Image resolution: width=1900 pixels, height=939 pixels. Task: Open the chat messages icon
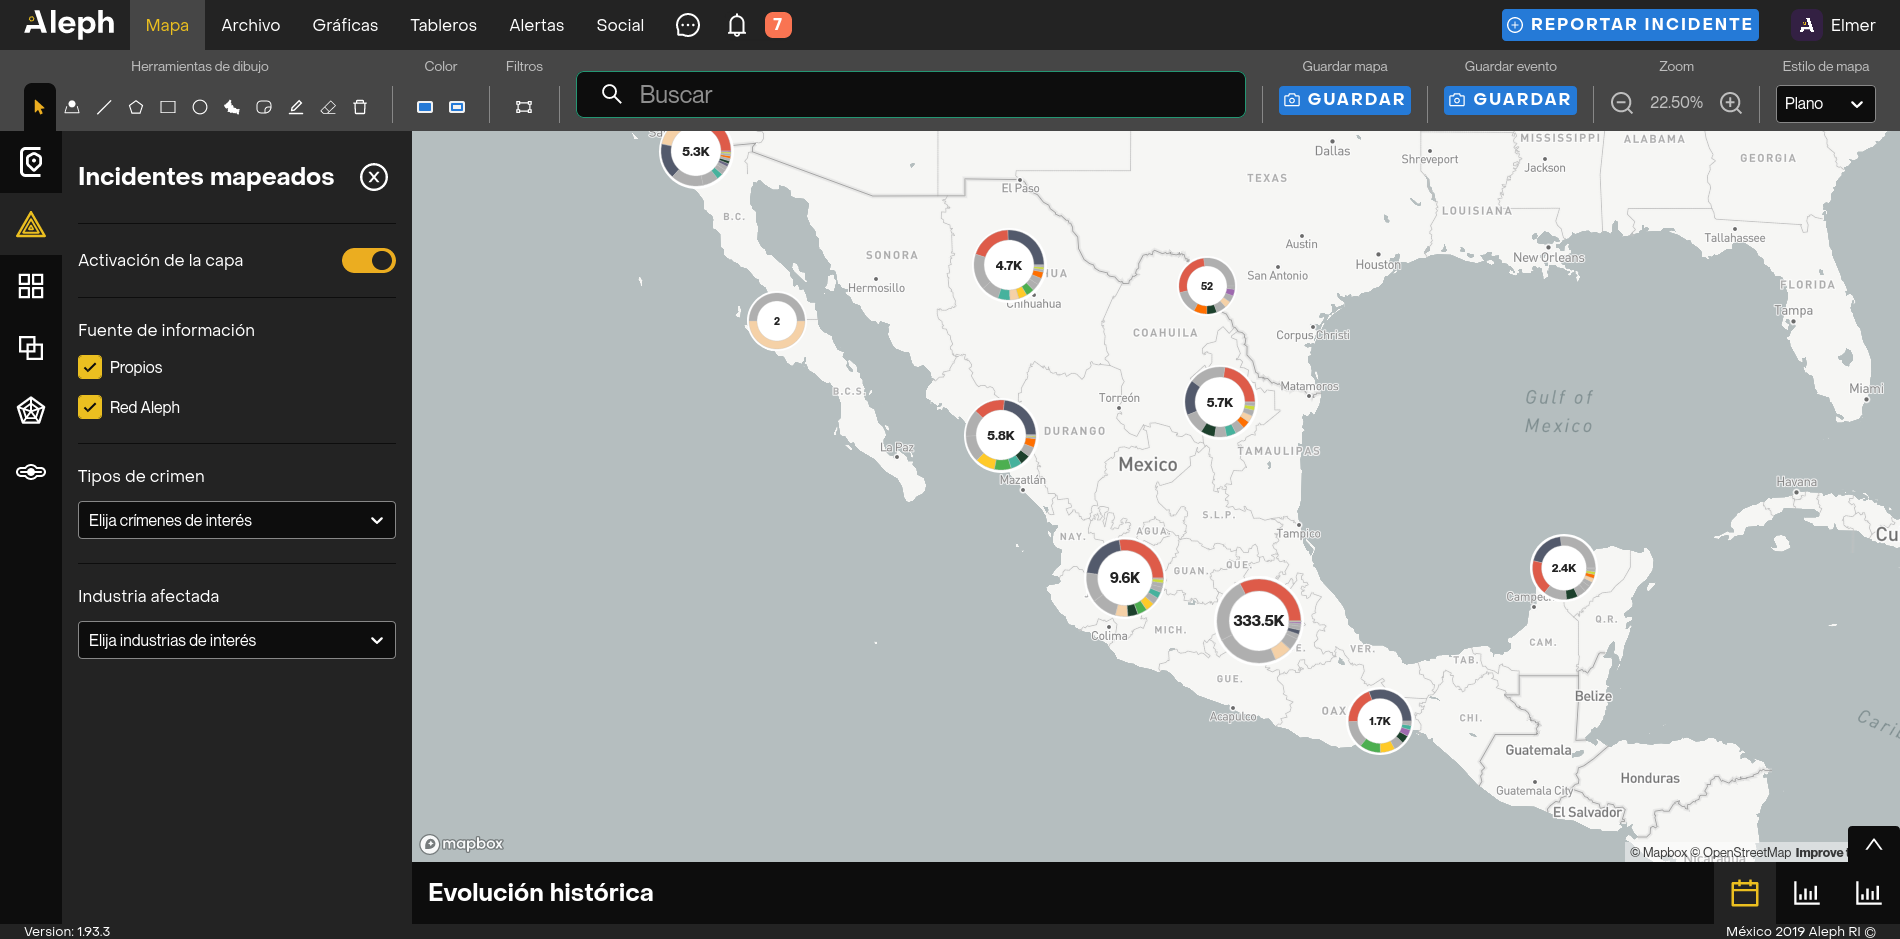pyautogui.click(x=688, y=25)
